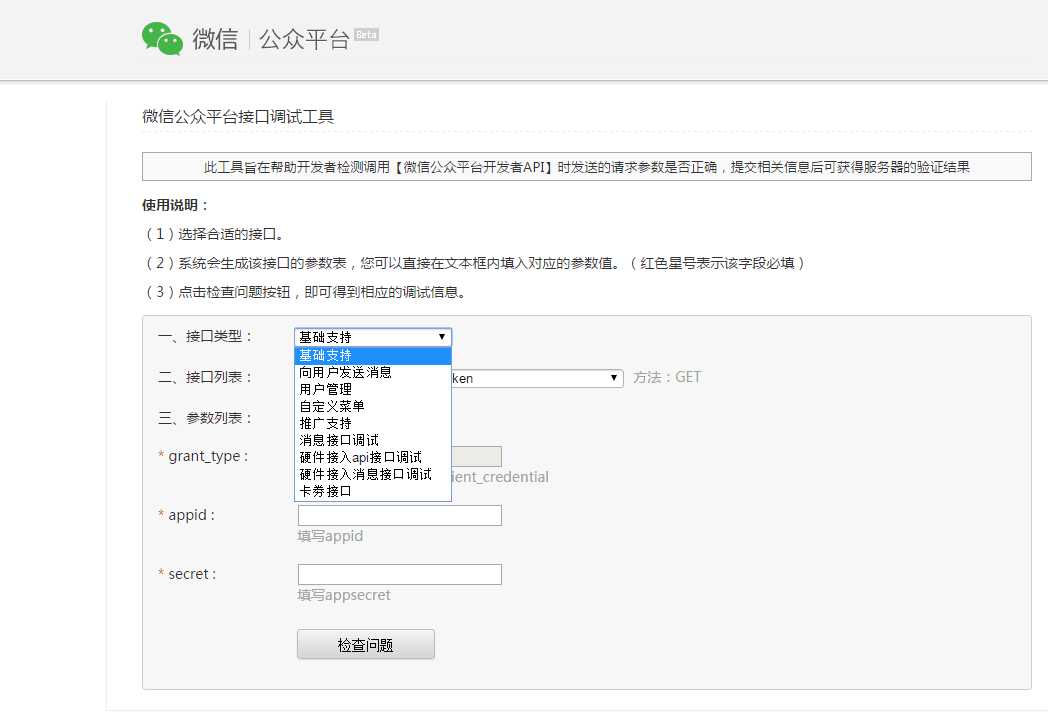The height and width of the screenshot is (712, 1048).
Task: Click the 微信 header title text
Action: point(215,39)
